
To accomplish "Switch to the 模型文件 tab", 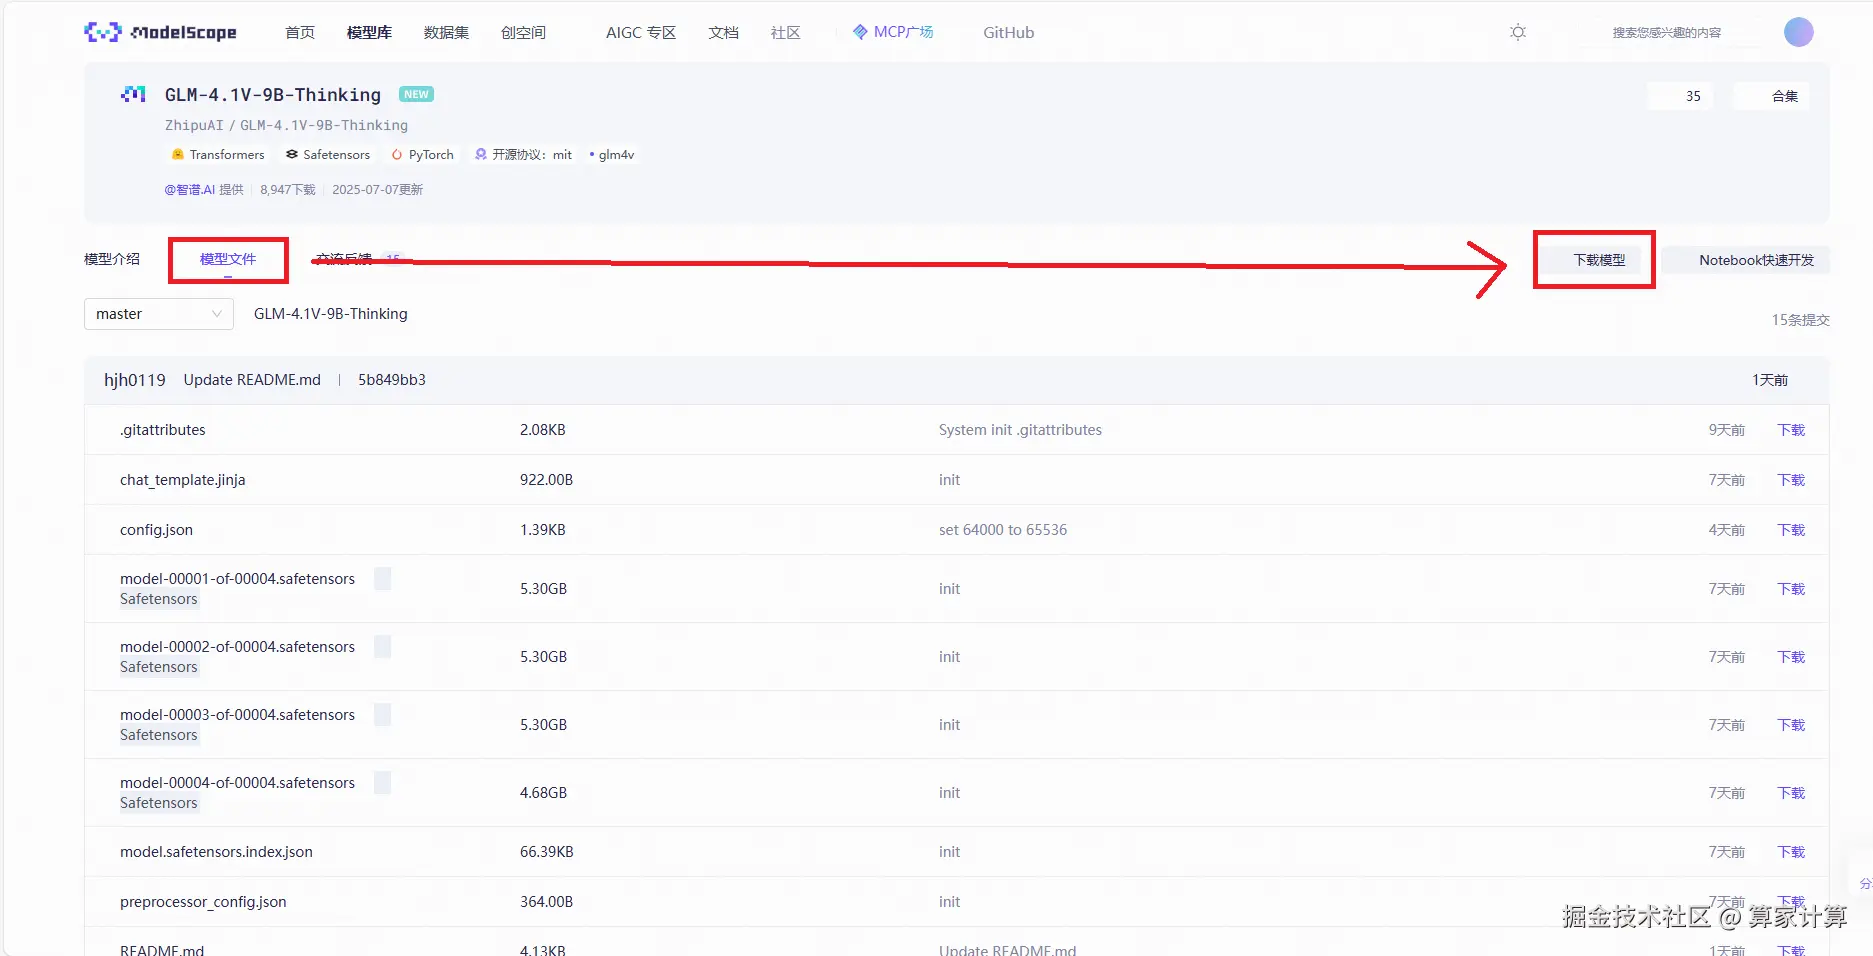I will (228, 259).
